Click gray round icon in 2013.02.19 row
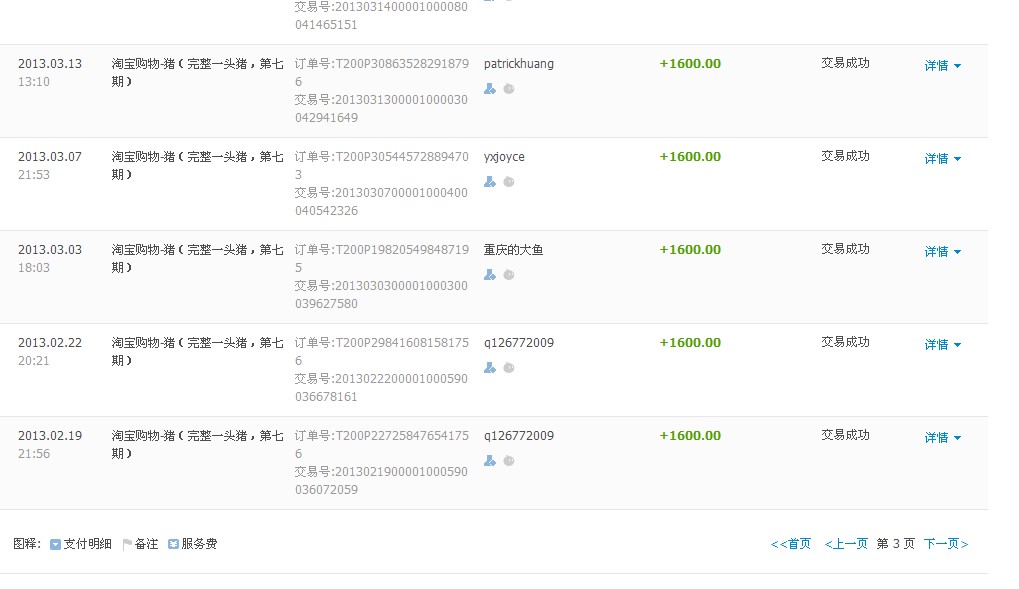 pyautogui.click(x=508, y=461)
